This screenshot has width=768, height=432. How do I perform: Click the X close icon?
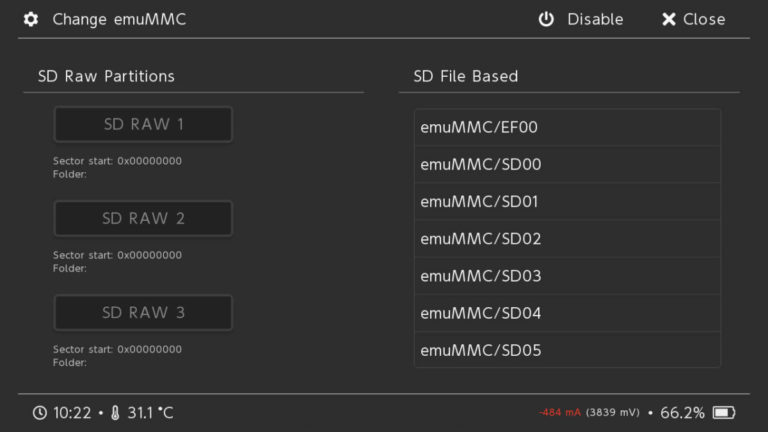tap(669, 19)
